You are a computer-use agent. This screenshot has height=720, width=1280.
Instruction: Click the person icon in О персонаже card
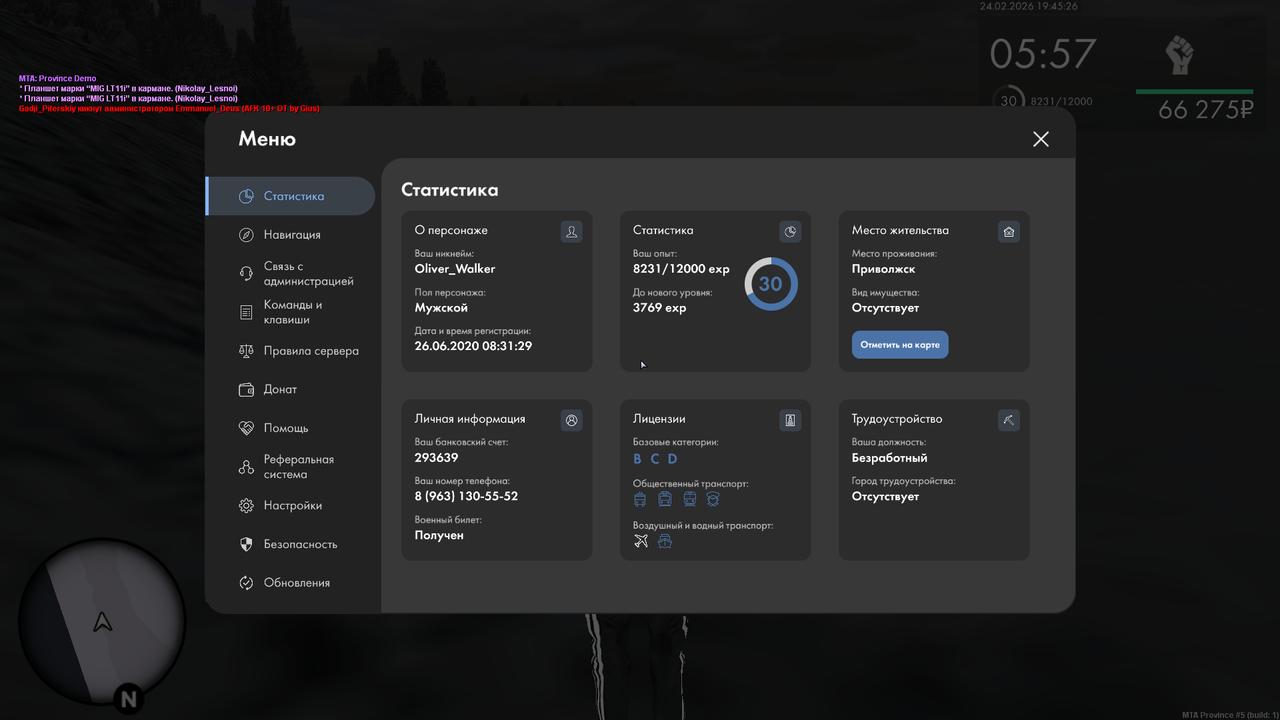(571, 232)
